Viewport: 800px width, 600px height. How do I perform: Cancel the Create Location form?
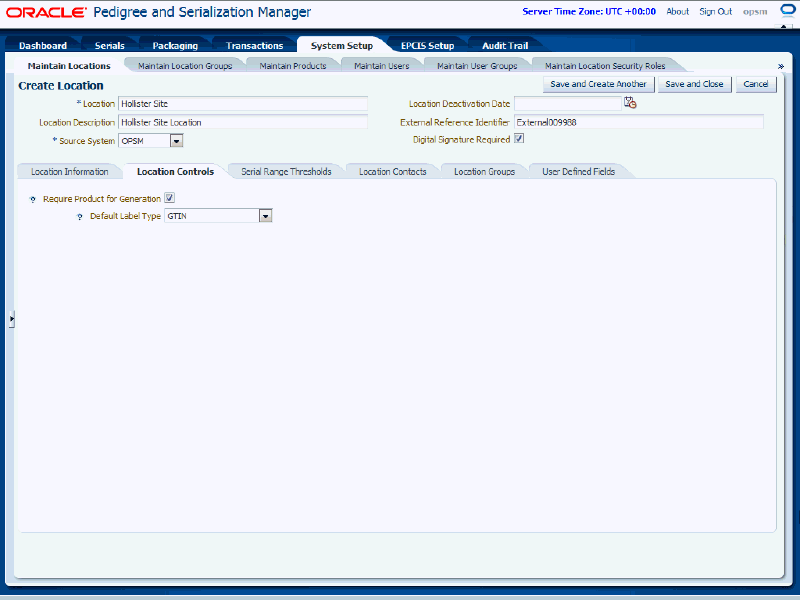(756, 84)
